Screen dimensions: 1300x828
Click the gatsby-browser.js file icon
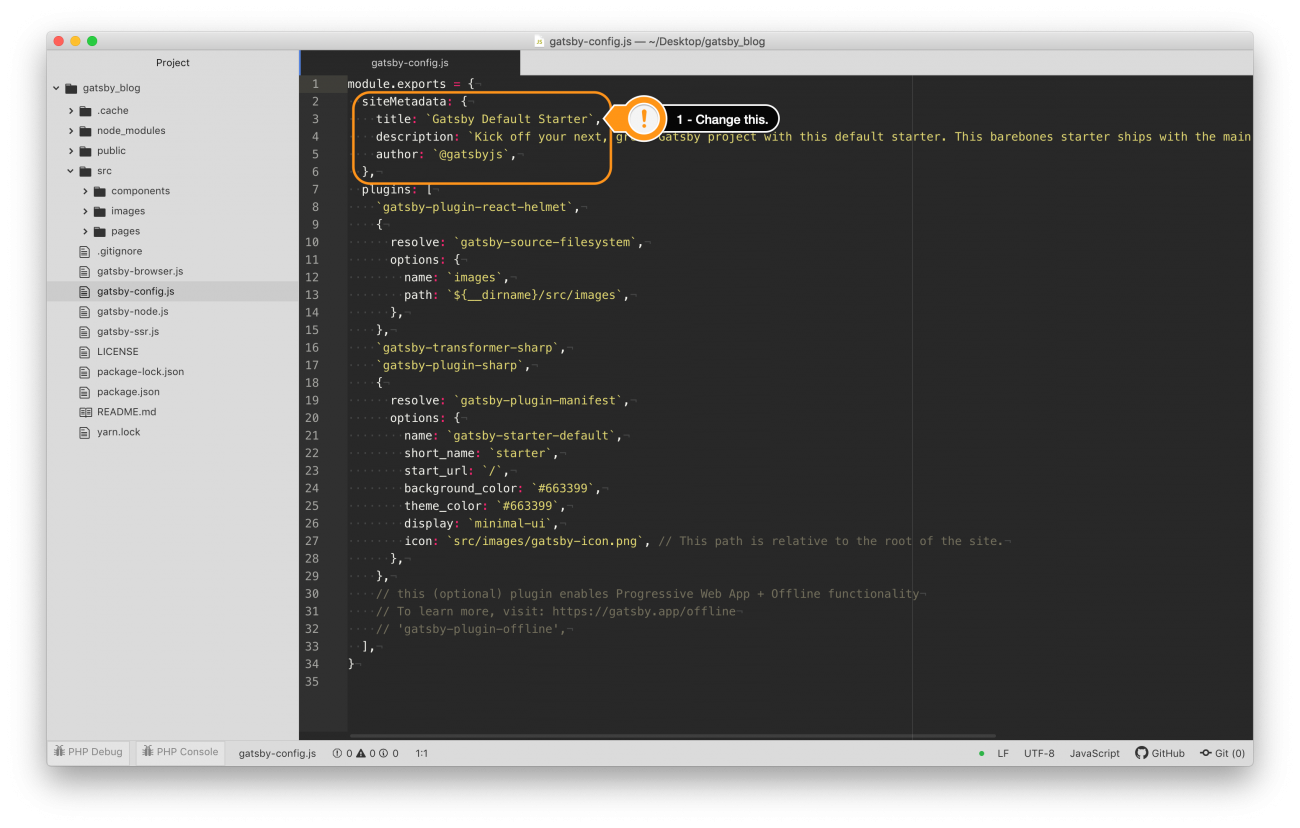coord(85,271)
